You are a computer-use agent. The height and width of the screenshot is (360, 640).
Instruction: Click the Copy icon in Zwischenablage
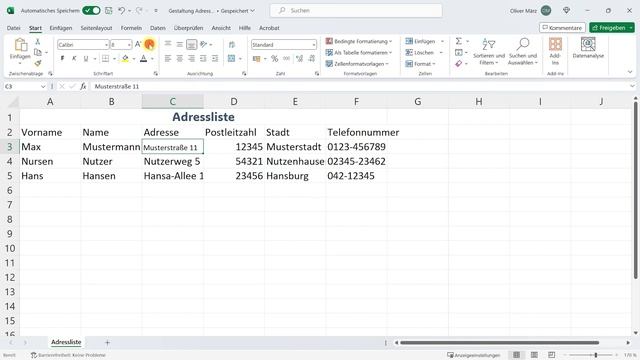tap(38, 52)
